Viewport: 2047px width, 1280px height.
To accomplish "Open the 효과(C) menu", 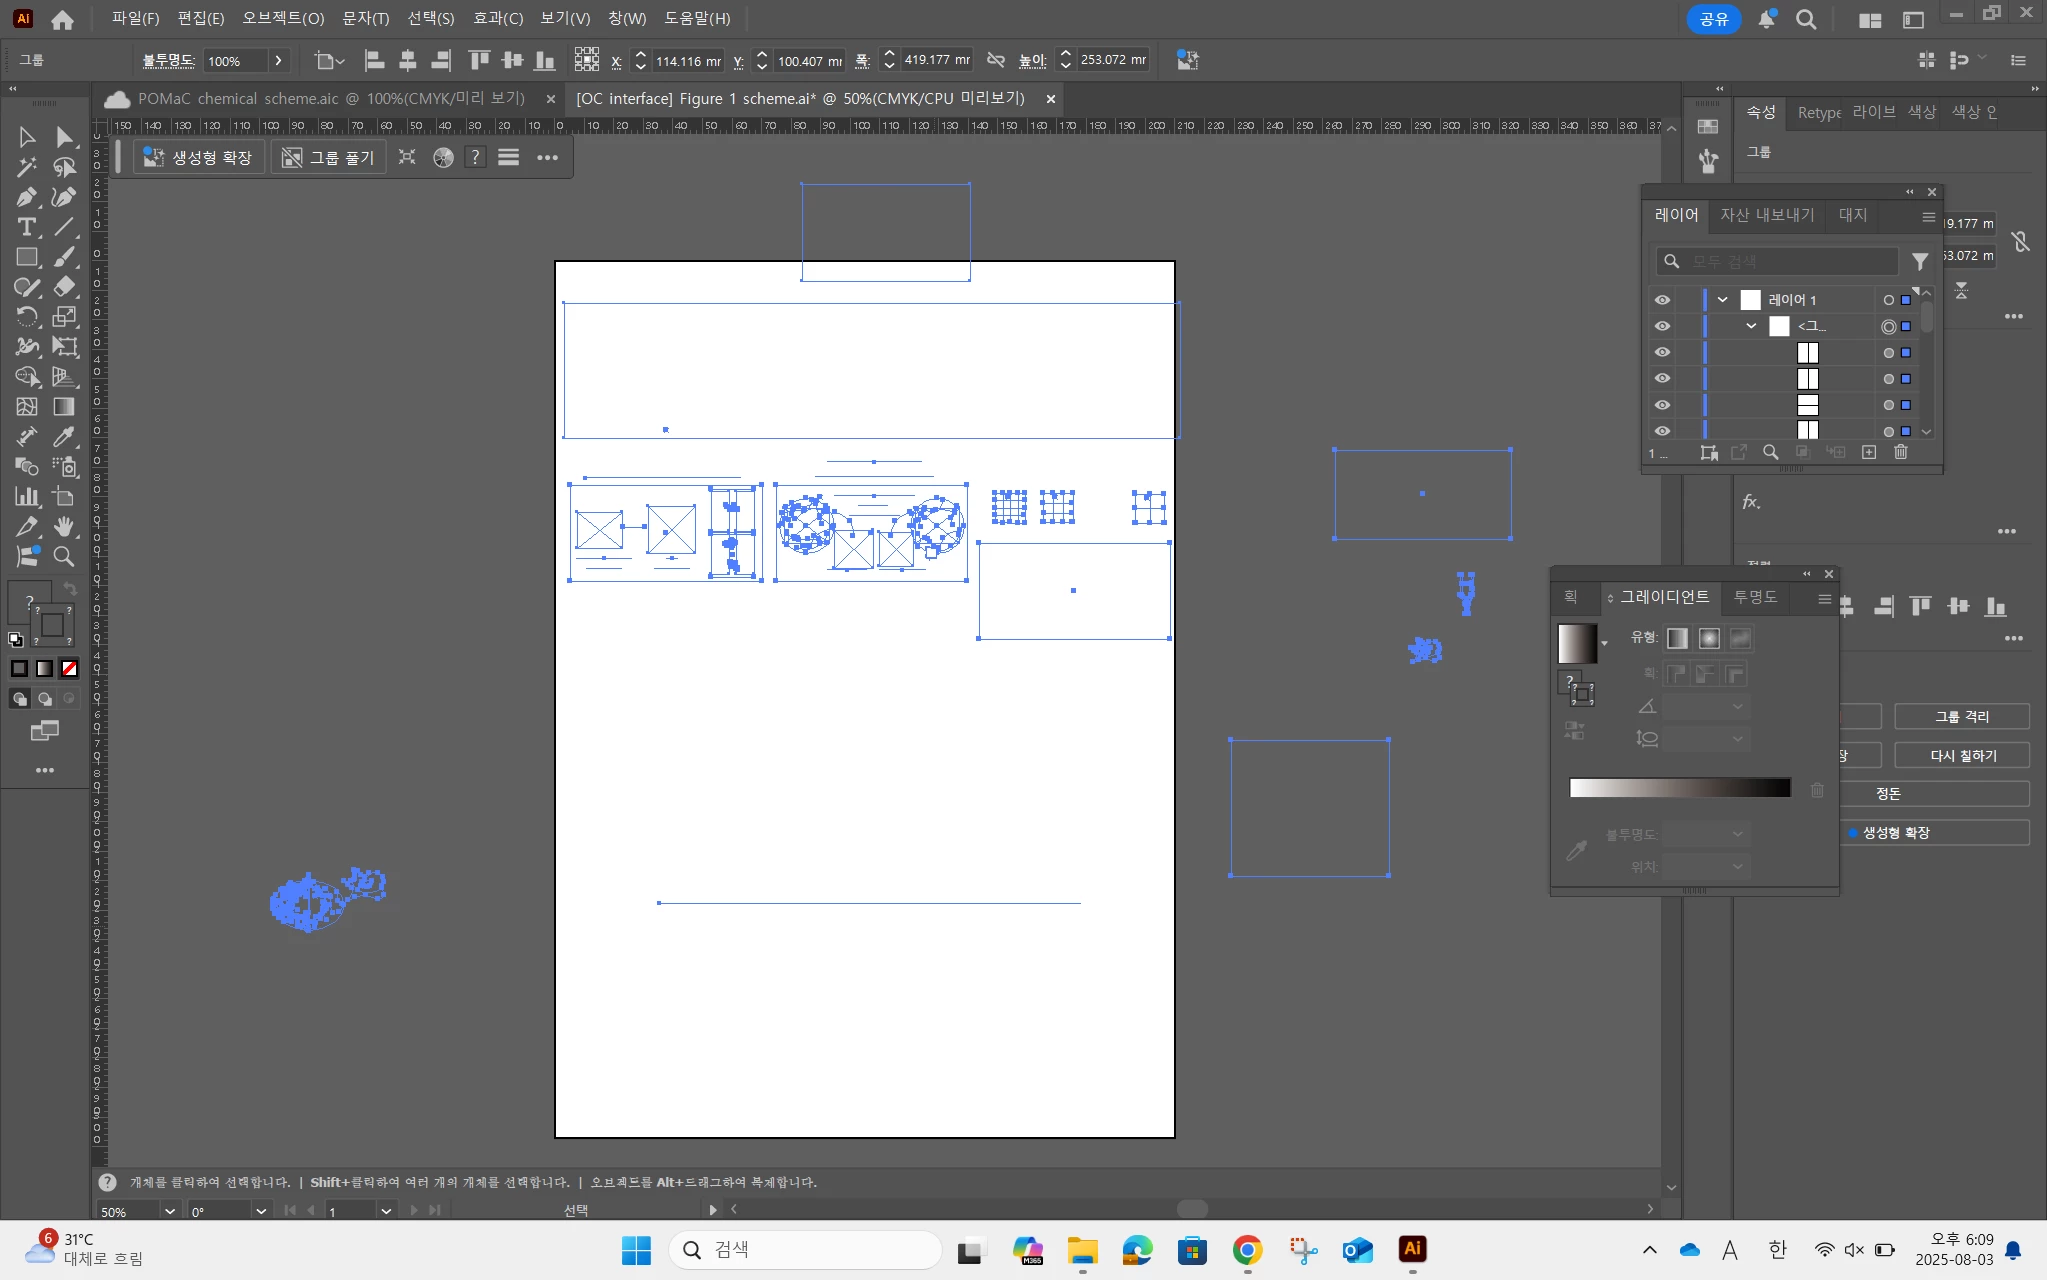I will 497,18.
